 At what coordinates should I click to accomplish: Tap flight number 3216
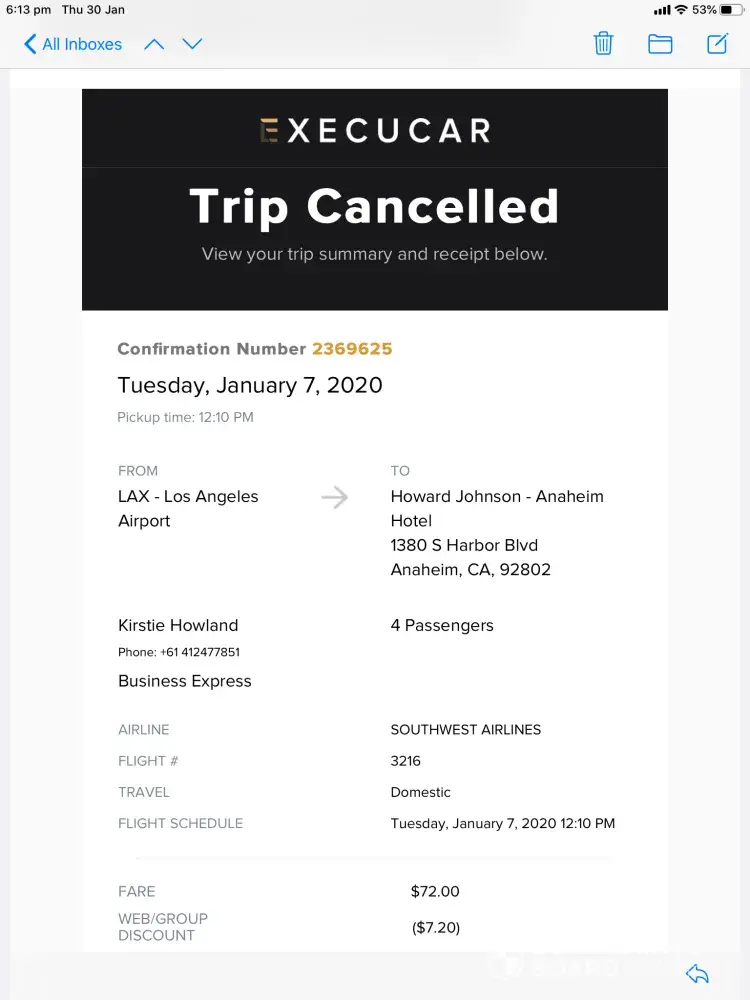point(405,761)
